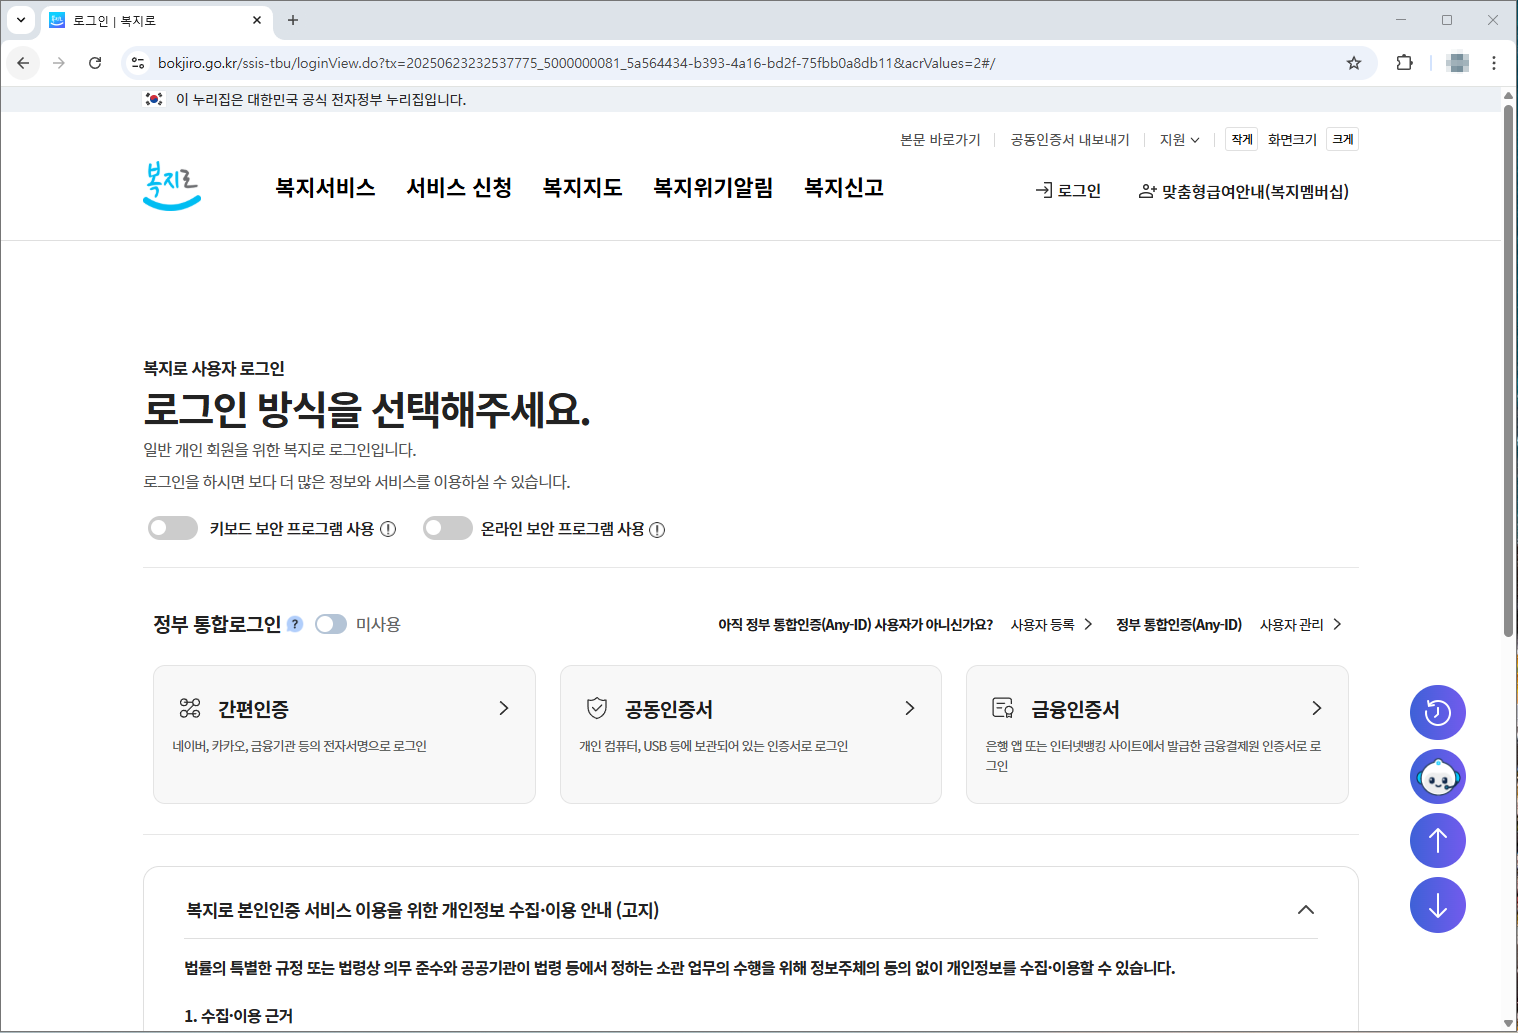
Task: Click the chevron arrow on 공동인증서 card
Action: (x=910, y=708)
